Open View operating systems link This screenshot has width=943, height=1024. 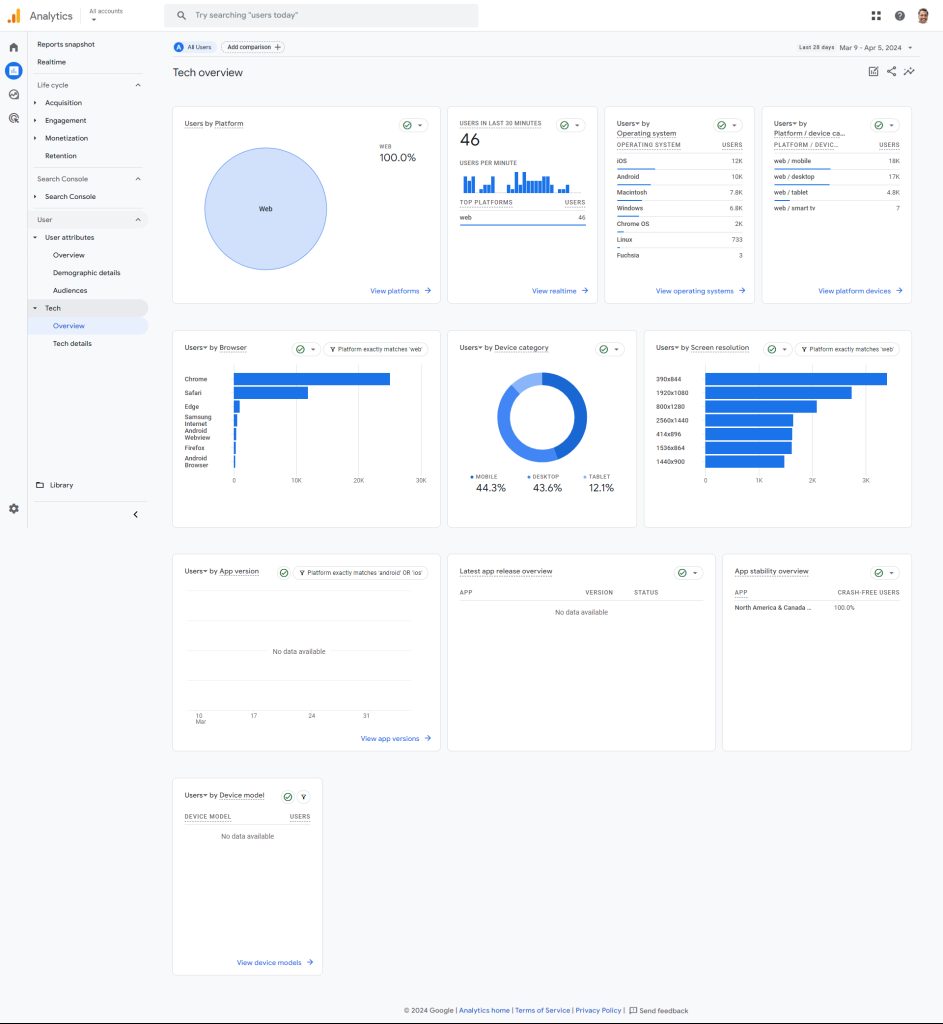(x=701, y=291)
